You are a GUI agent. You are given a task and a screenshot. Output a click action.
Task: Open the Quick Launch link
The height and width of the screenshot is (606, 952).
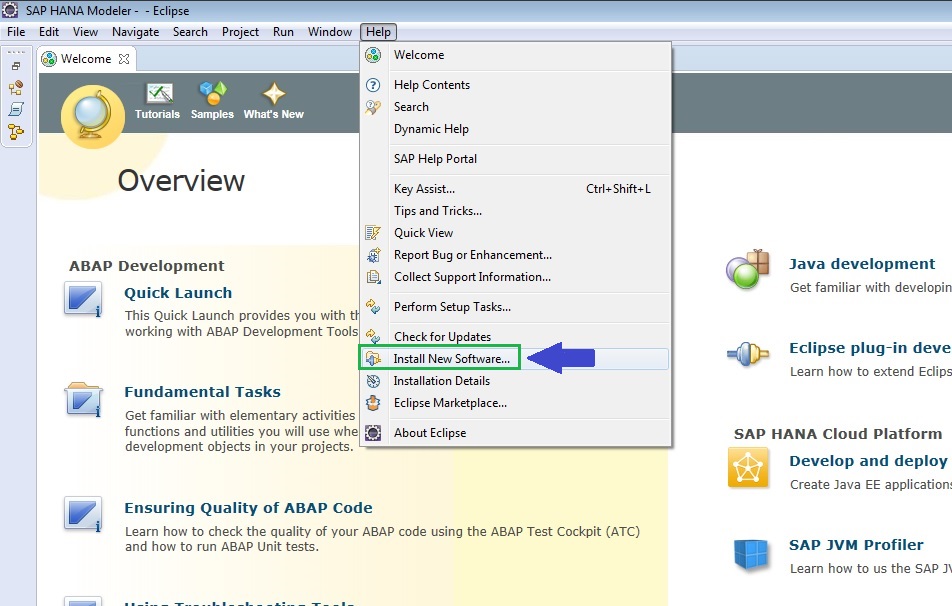pyautogui.click(x=178, y=293)
